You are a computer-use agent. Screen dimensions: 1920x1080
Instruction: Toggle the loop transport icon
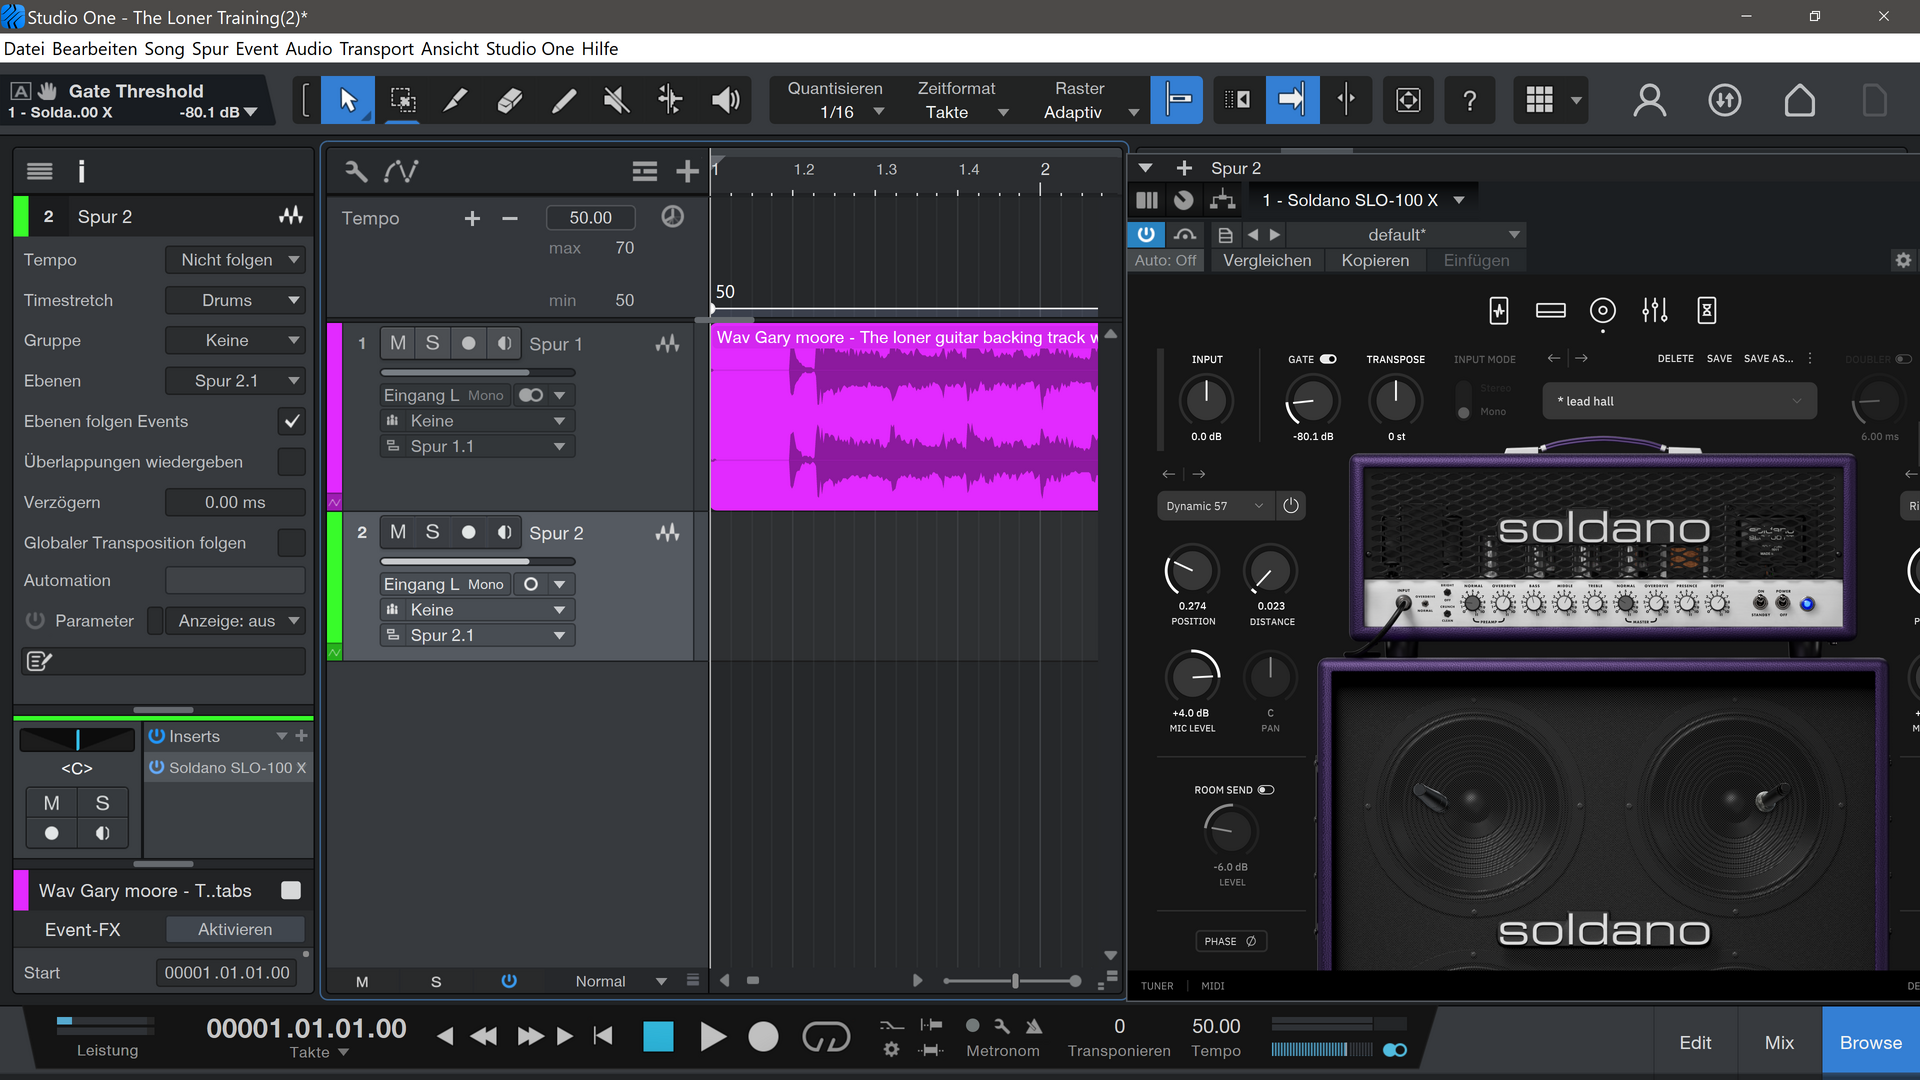click(x=826, y=1037)
